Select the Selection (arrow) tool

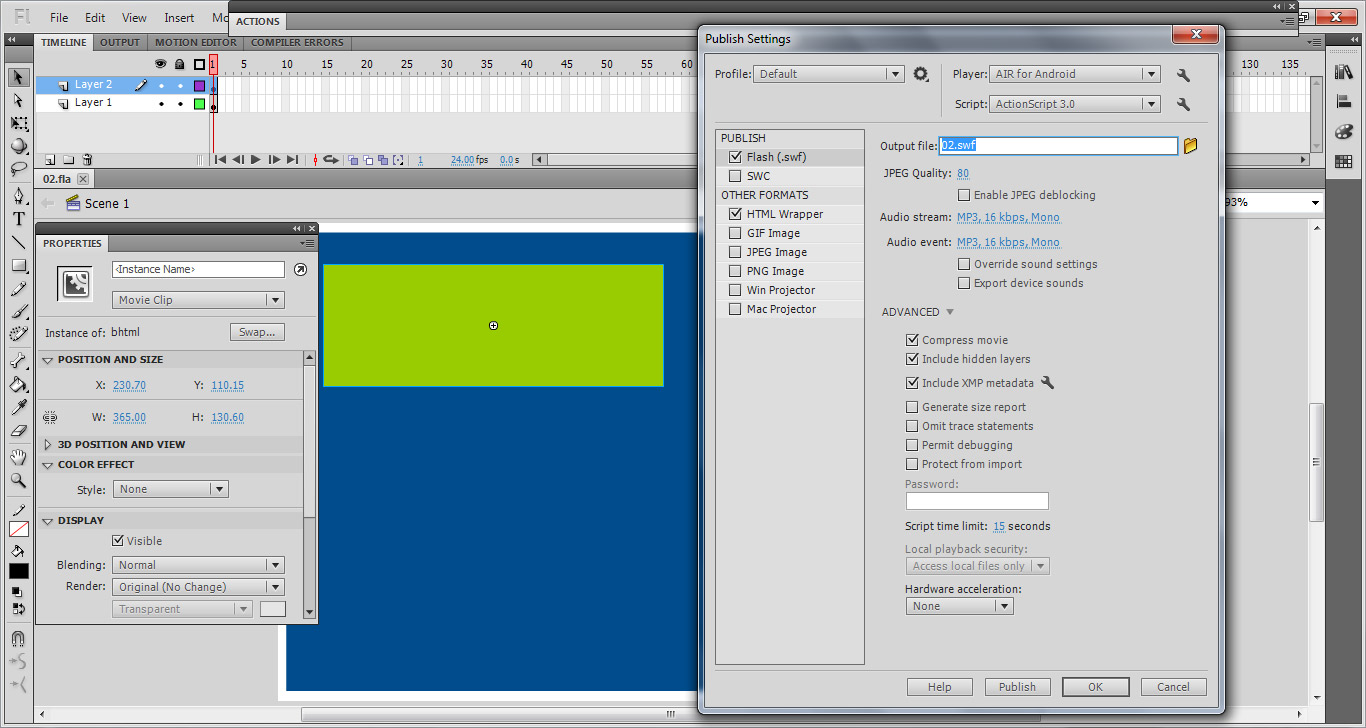(x=18, y=77)
